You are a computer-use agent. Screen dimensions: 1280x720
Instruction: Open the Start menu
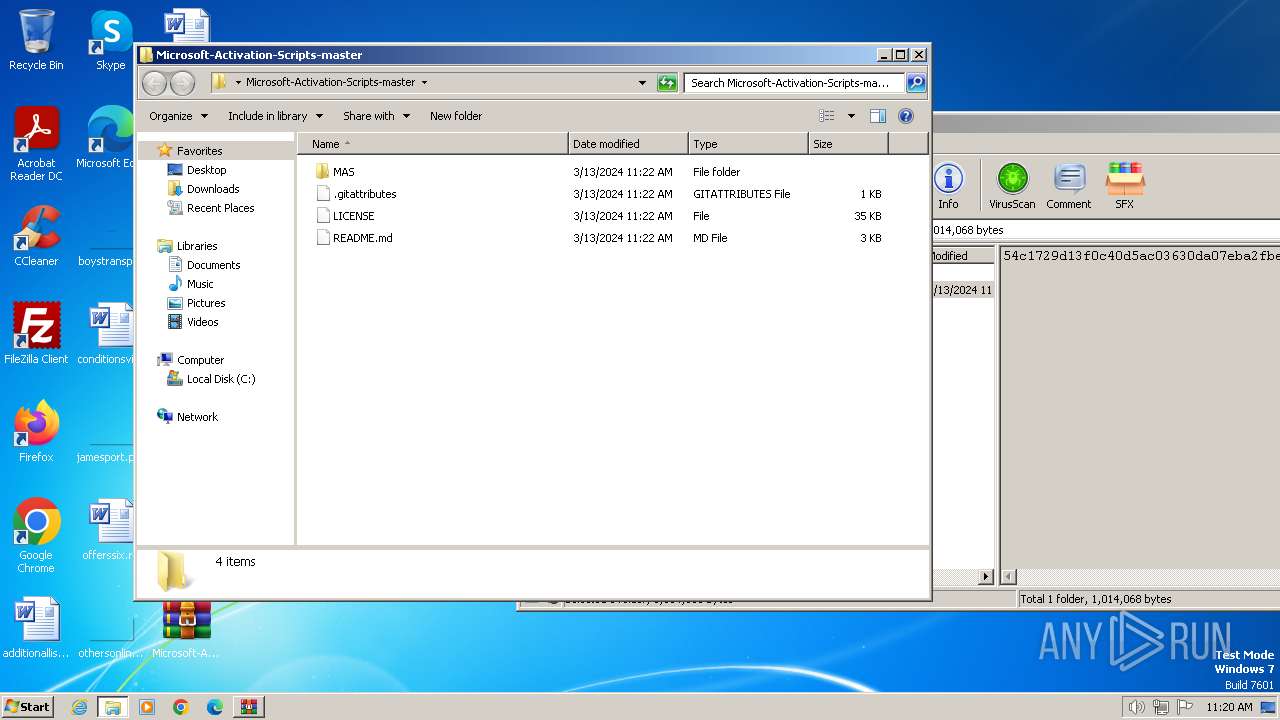coord(28,706)
